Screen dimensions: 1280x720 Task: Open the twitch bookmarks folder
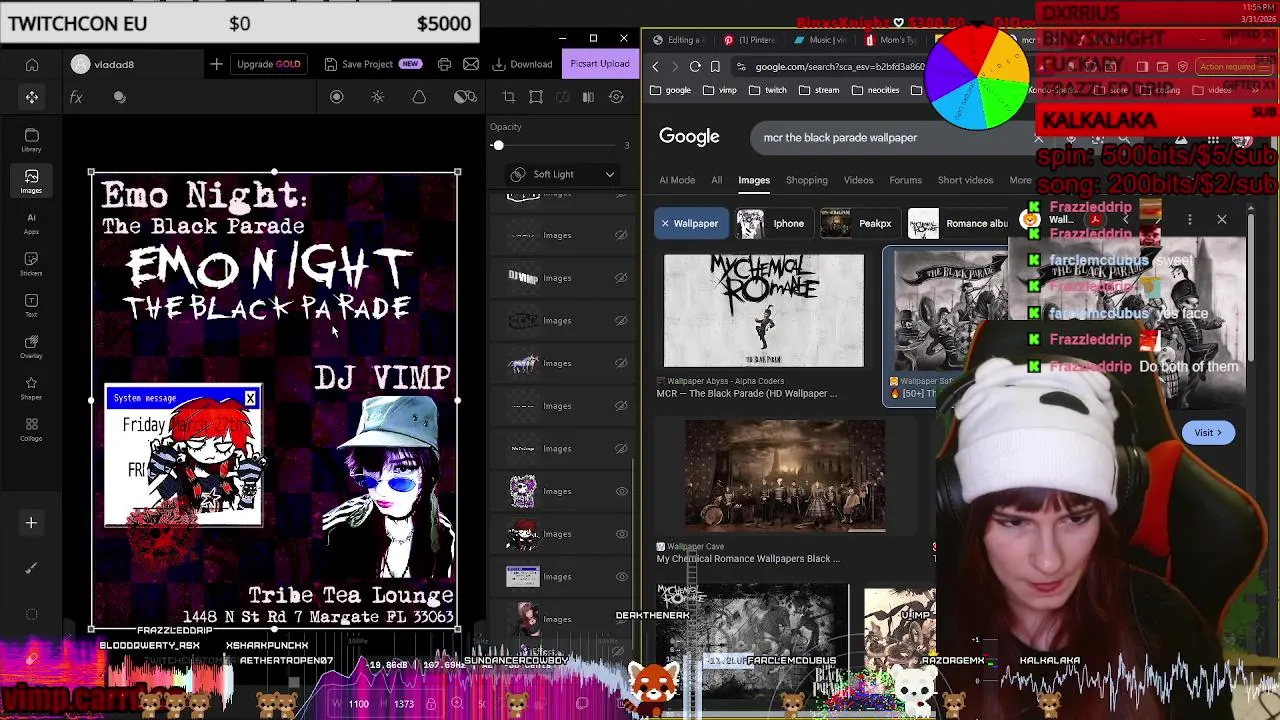(767, 90)
